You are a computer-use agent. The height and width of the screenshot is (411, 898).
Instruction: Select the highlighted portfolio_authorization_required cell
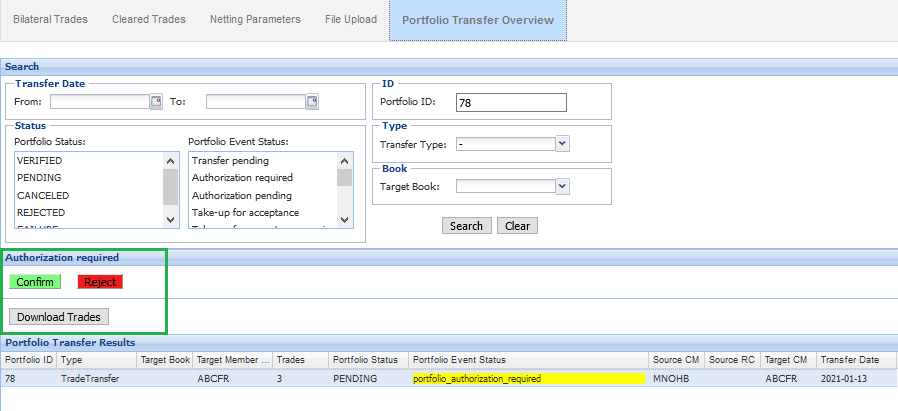528,379
